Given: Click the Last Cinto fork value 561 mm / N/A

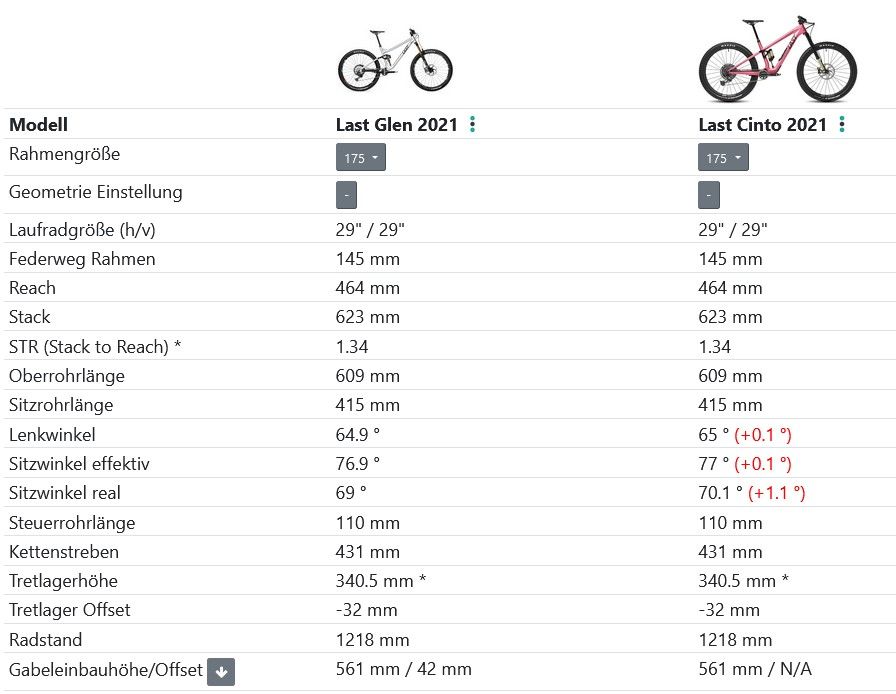Looking at the screenshot, I should (x=754, y=669).
